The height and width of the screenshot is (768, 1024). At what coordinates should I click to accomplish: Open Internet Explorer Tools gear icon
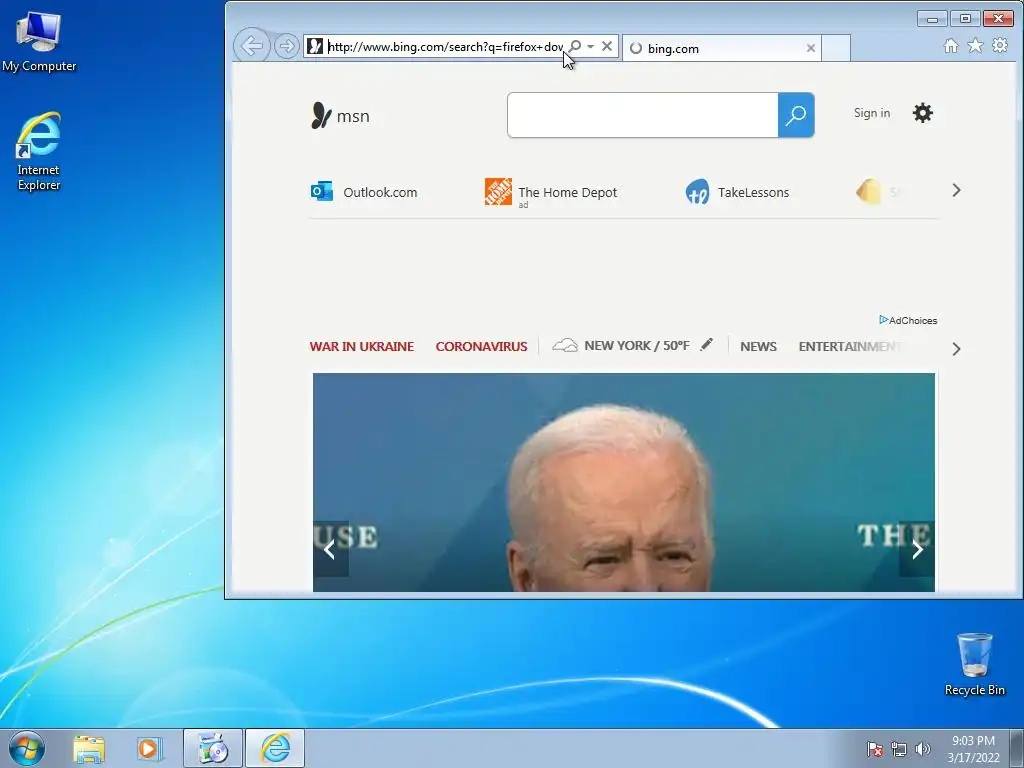pos(1000,46)
